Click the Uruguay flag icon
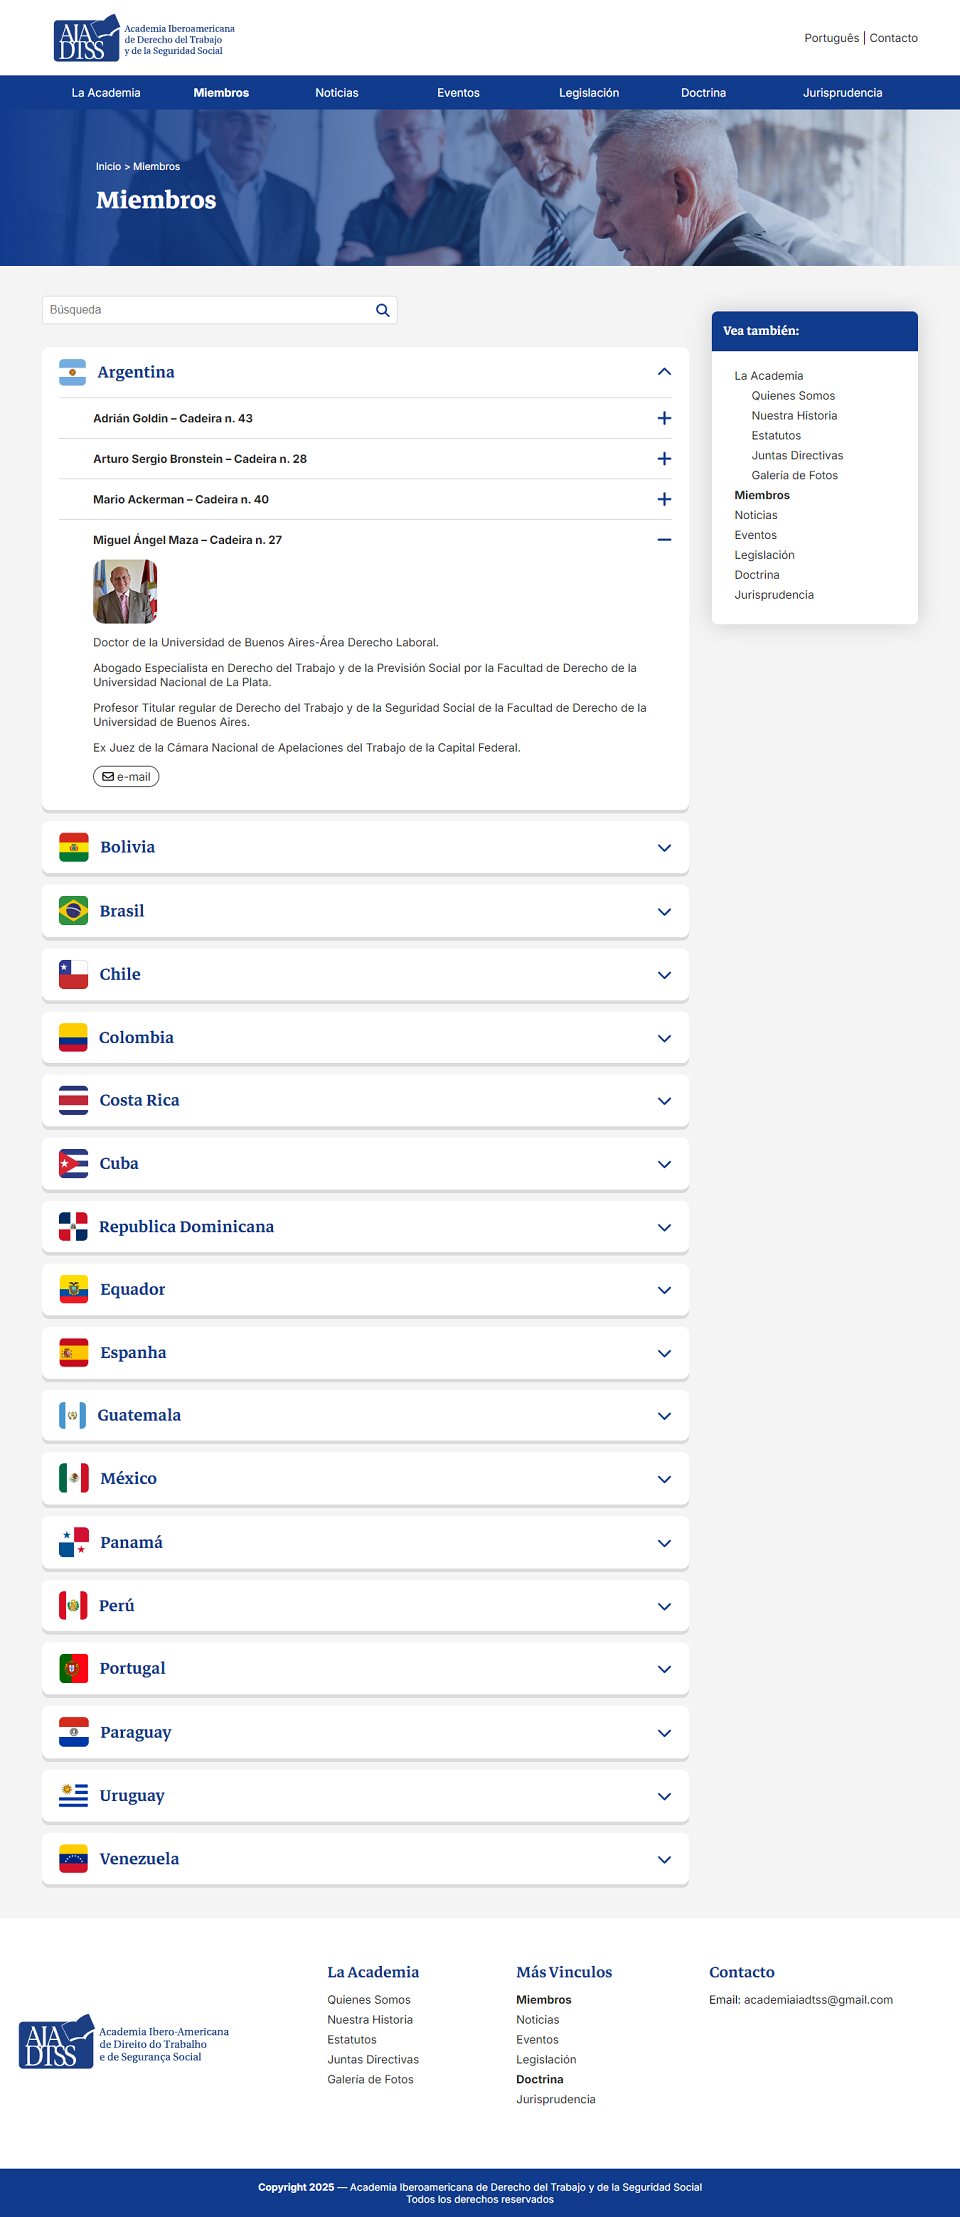Image resolution: width=960 pixels, height=2217 pixels. 73,1795
